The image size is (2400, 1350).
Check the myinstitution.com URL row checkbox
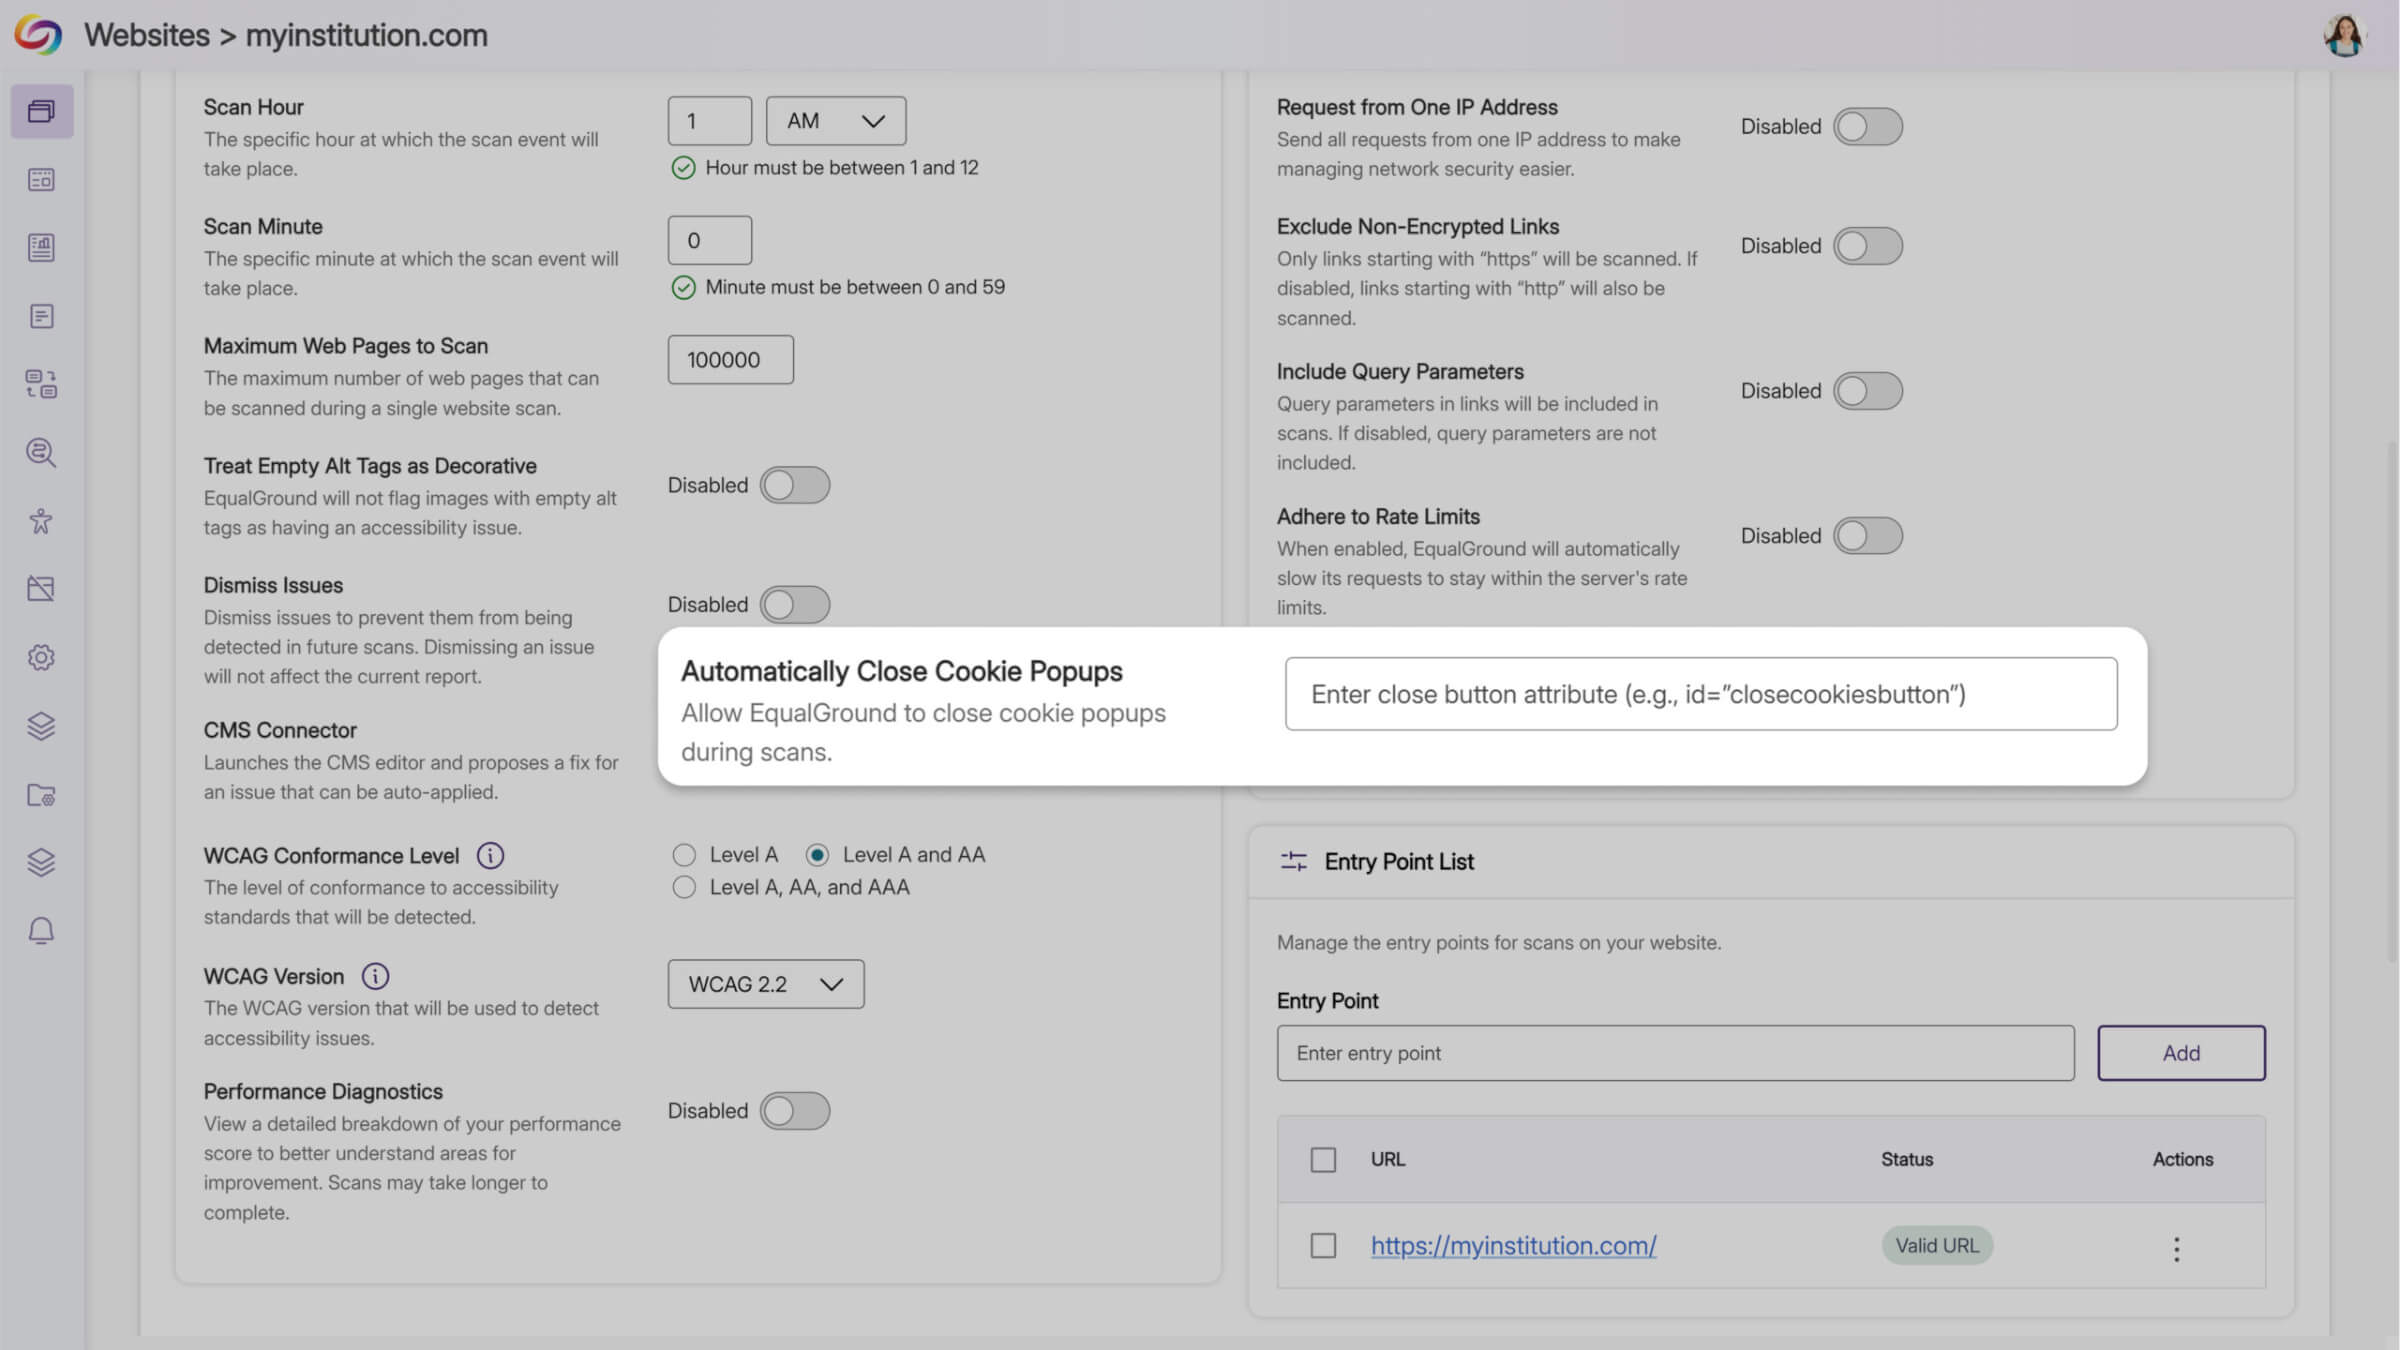(x=1323, y=1245)
